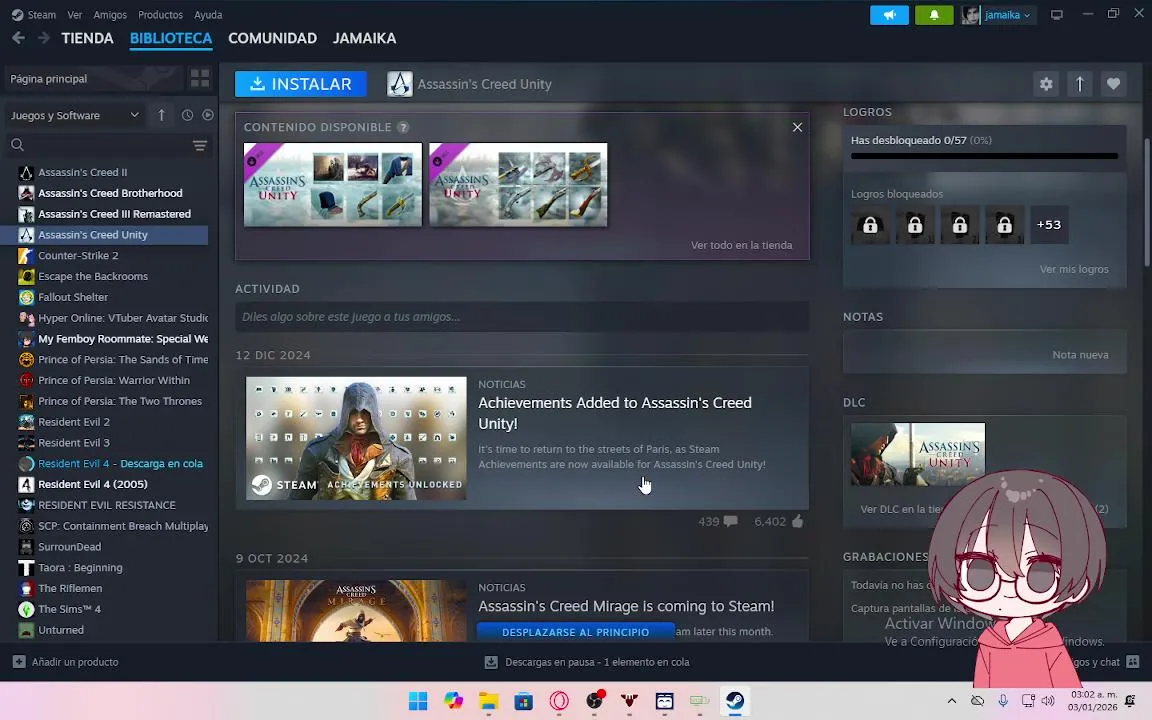Expand the Juegos y Software dropdown
Viewport: 1152px width, 720px height.
[75, 115]
